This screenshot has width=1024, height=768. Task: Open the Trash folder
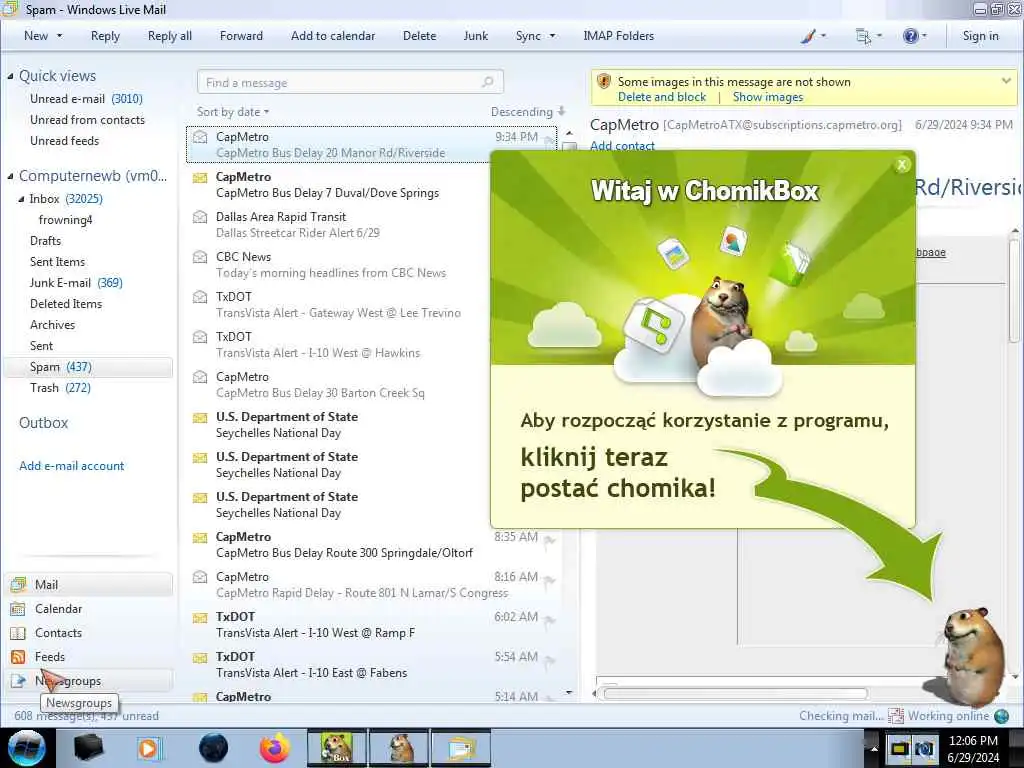60,388
